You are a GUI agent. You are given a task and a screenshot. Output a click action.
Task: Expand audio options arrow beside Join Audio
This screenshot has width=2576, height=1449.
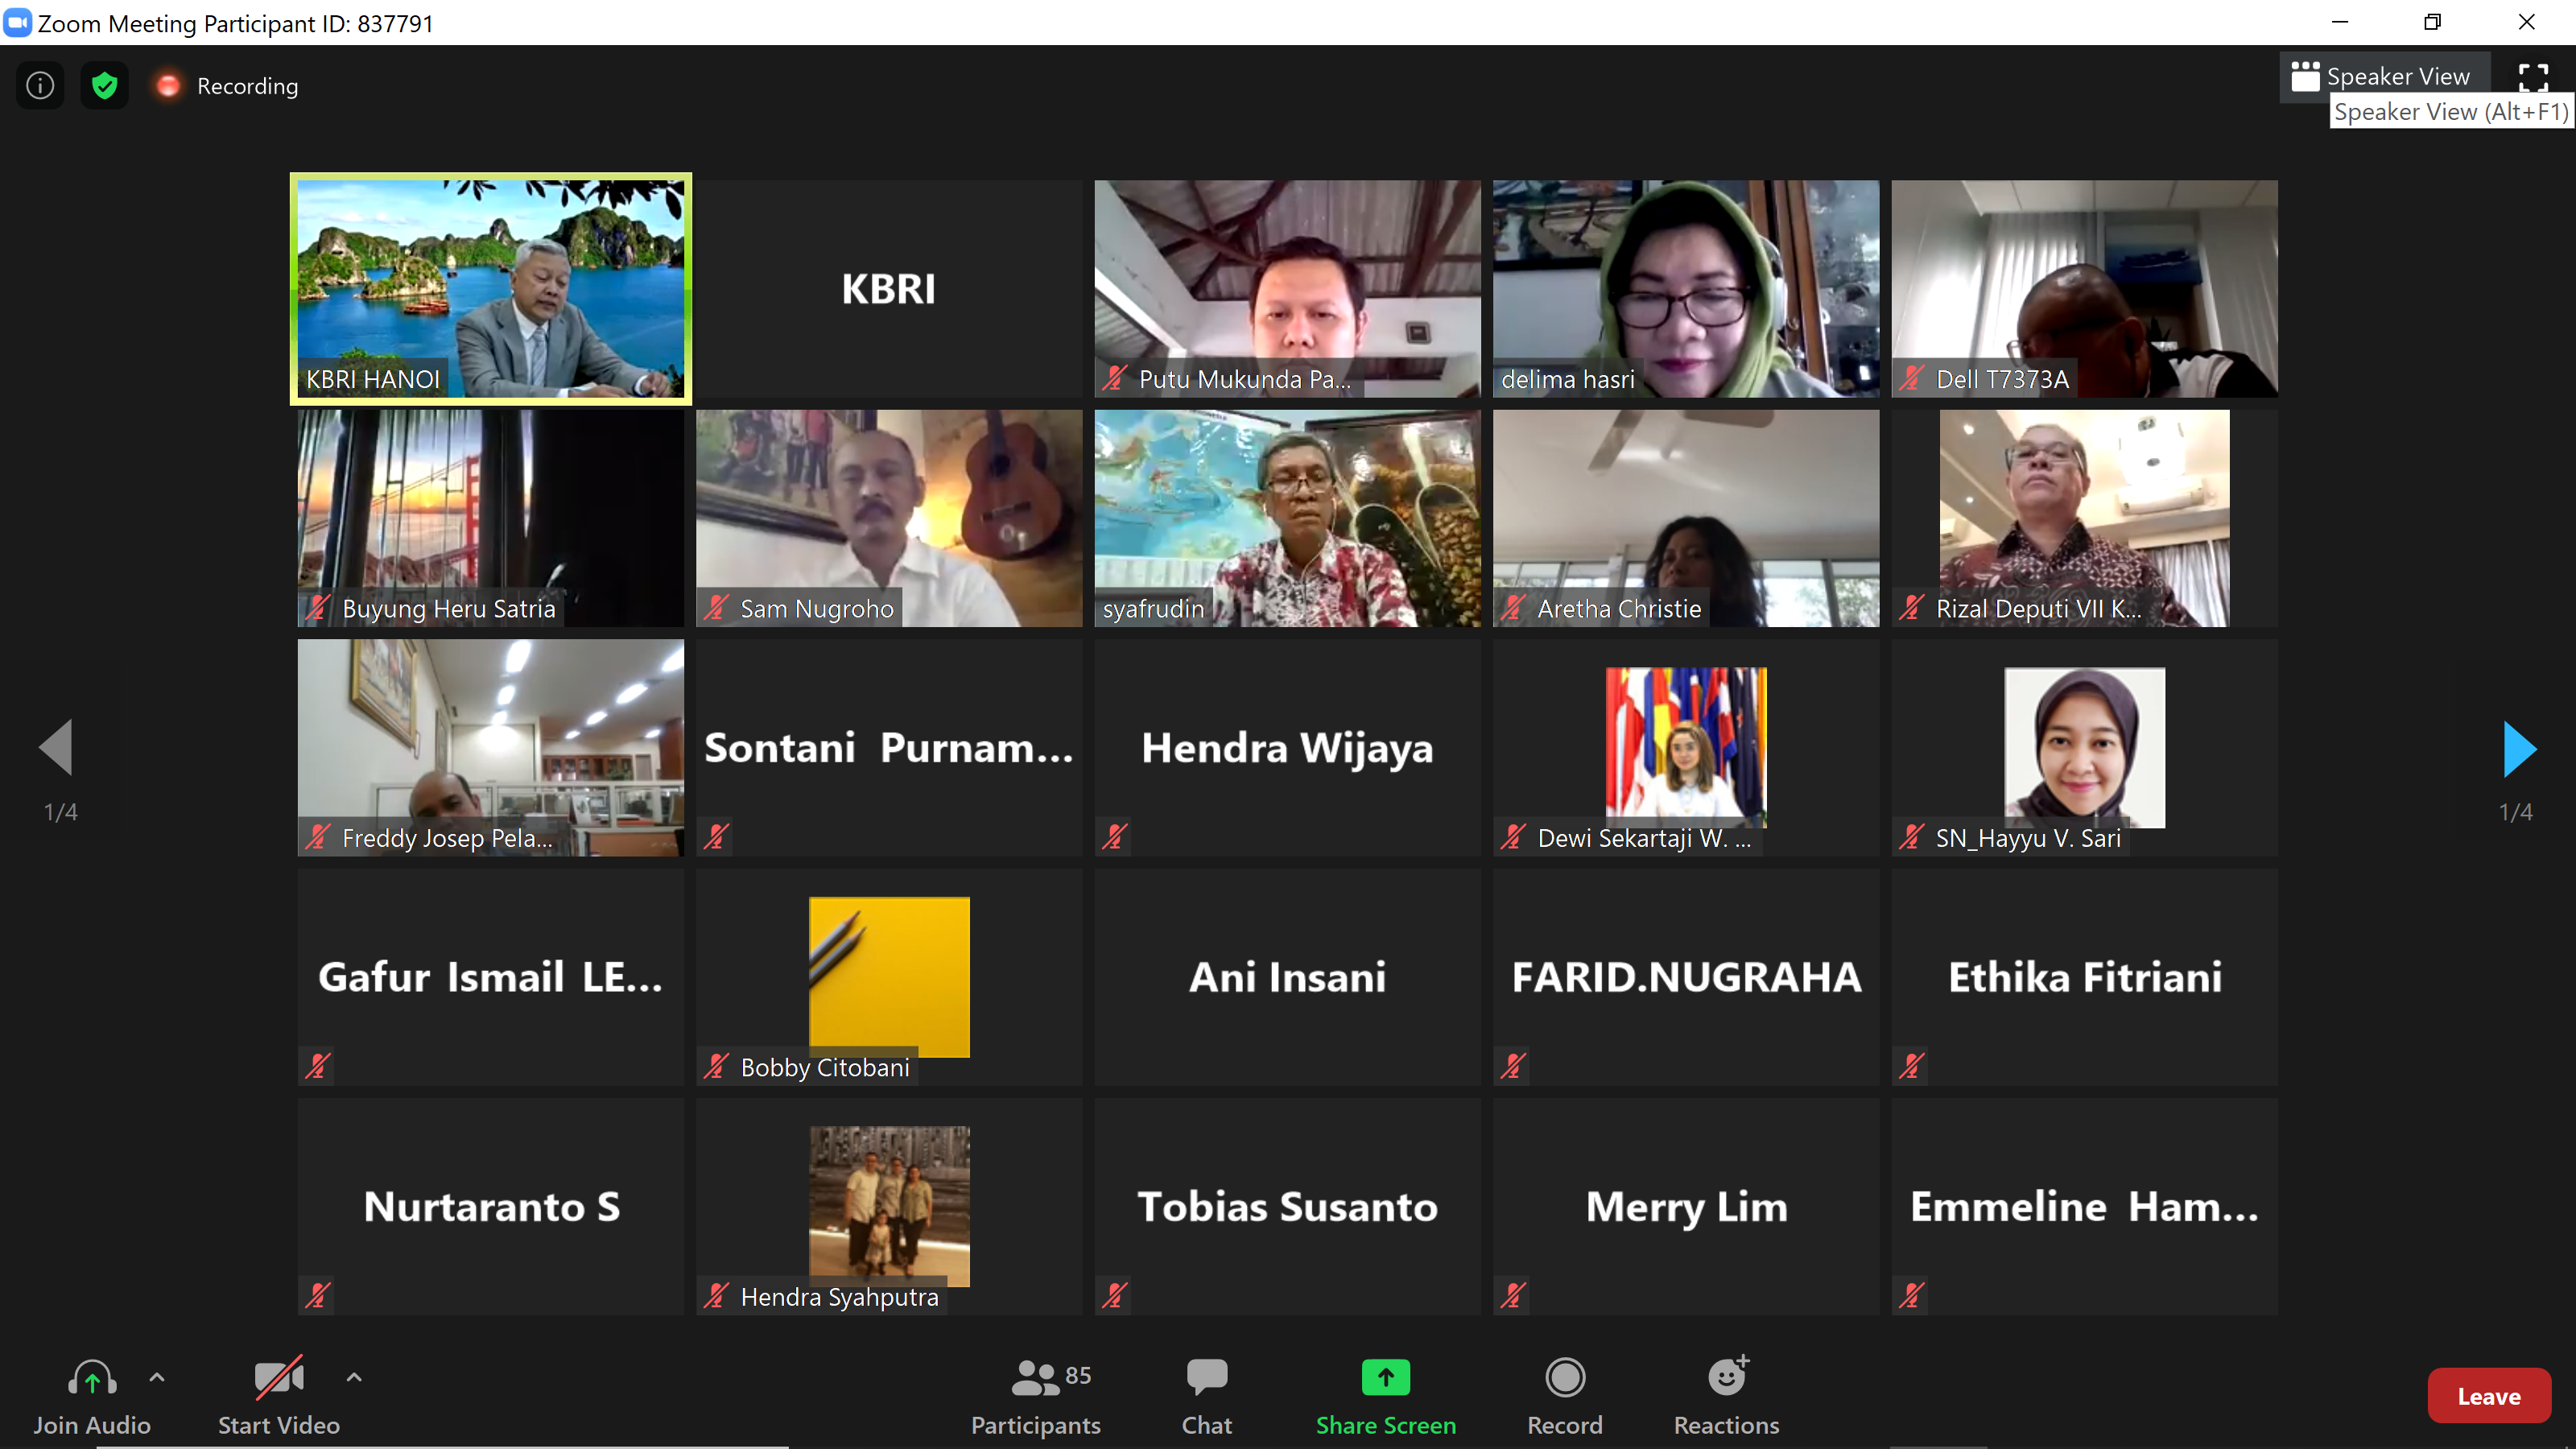(x=157, y=1377)
